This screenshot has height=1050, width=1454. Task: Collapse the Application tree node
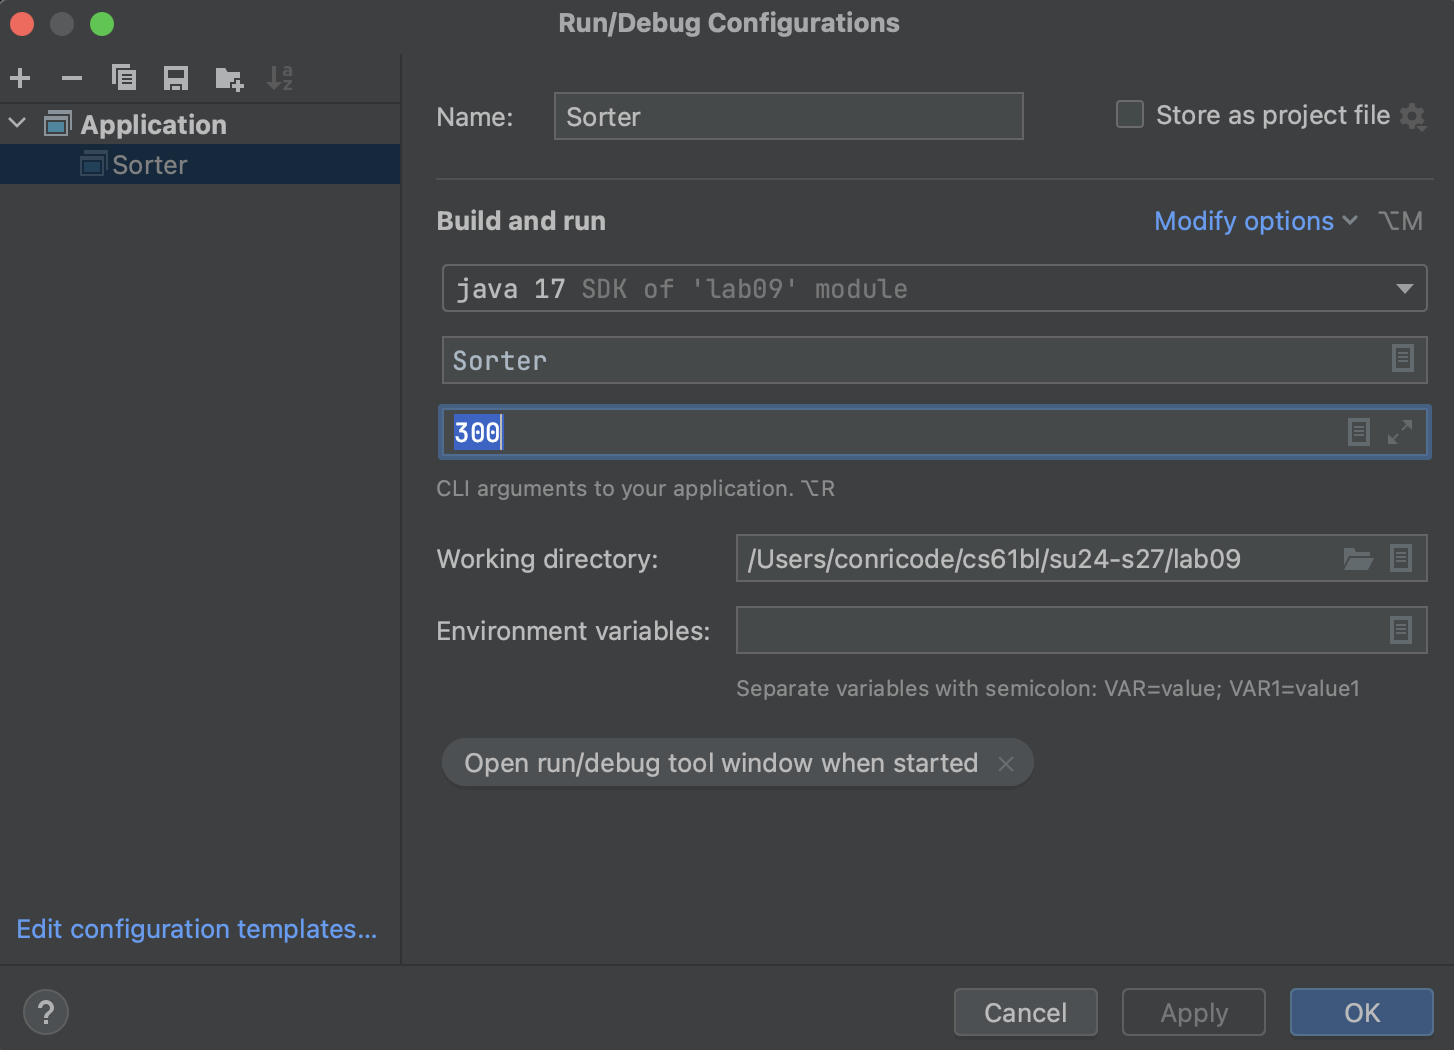17,123
